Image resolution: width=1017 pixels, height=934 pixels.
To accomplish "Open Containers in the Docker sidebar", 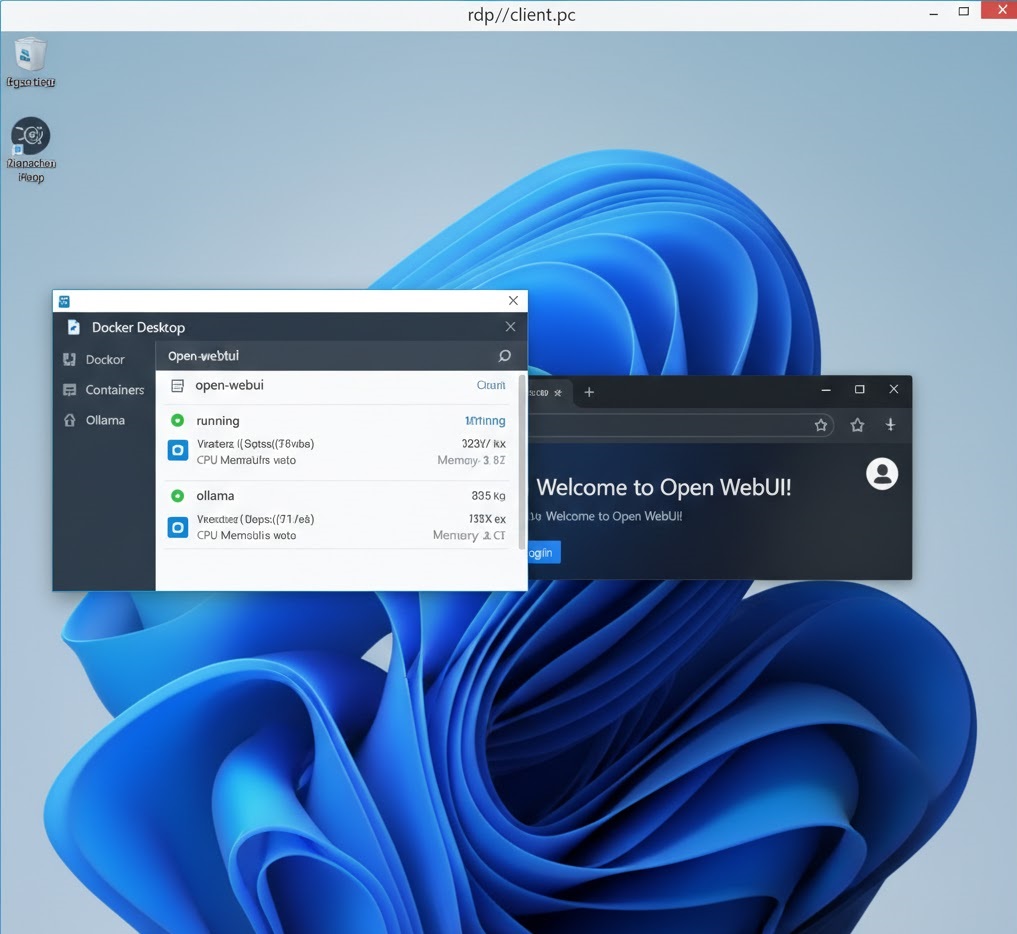I will (115, 390).
